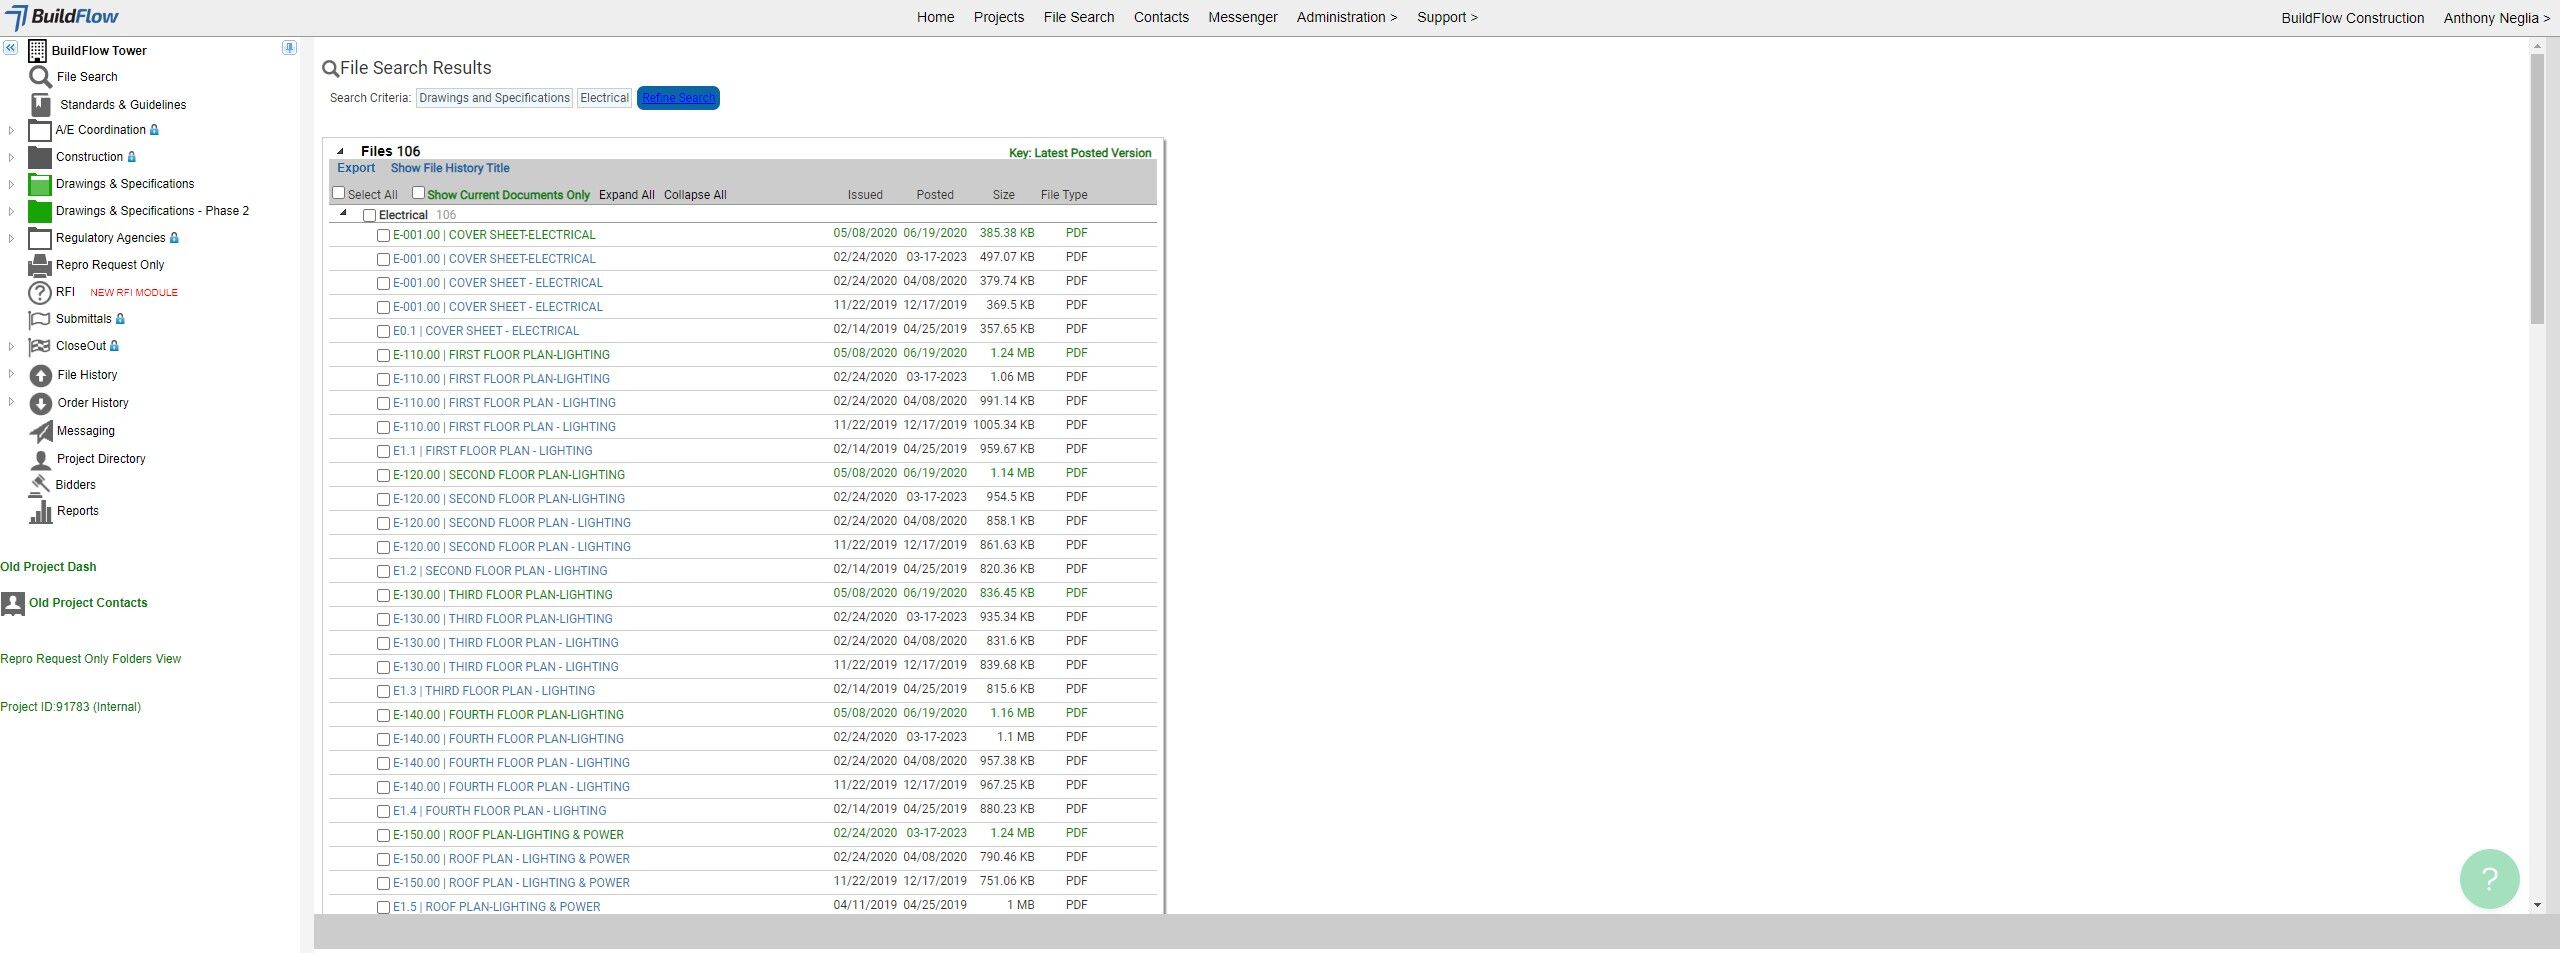
Task: Tick checkbox for E0.1 COVER SHEET - ELECTRICAL
Action: [383, 331]
